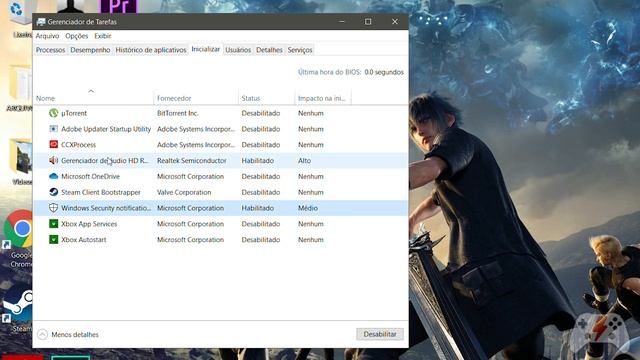Click the Xbox Autostart icon
Screen dimensions: 640x360
click(x=53, y=240)
